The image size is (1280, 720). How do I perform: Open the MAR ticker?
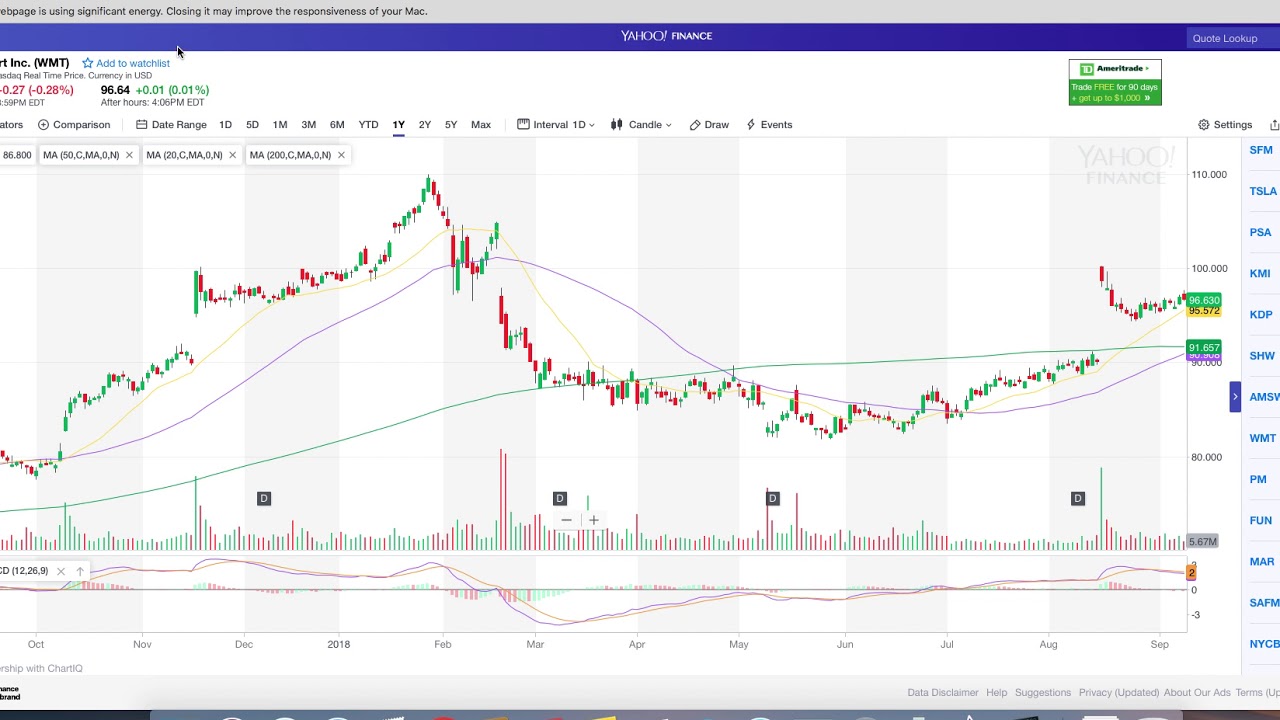coord(1262,561)
